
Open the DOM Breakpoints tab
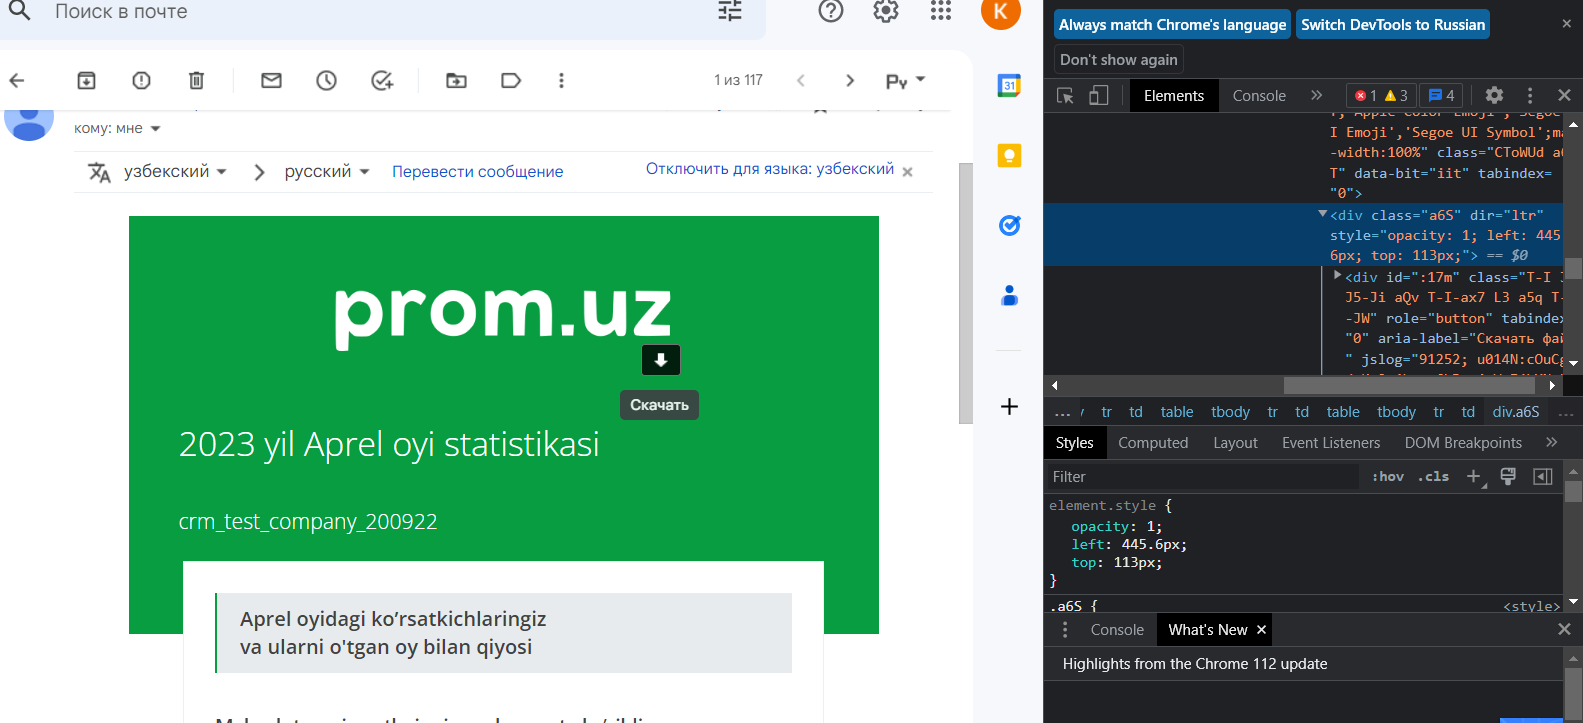point(1463,442)
